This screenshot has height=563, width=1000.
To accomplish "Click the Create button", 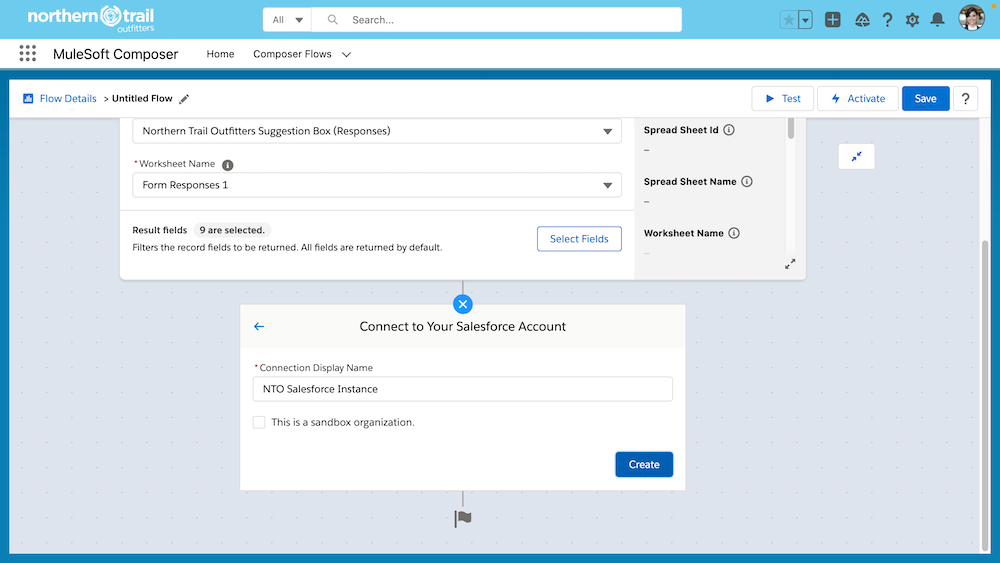I will [x=644, y=464].
